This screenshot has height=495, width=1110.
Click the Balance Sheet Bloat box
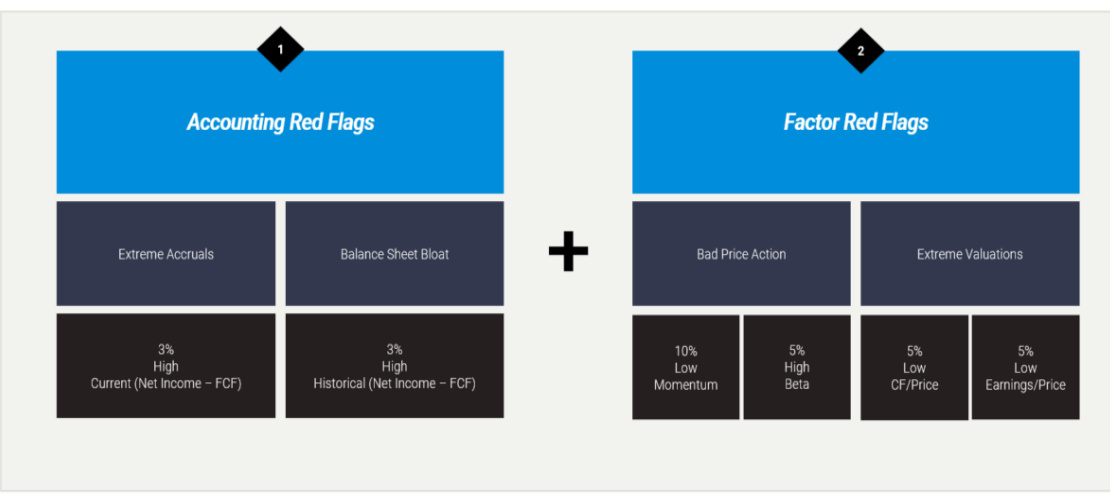pos(395,254)
